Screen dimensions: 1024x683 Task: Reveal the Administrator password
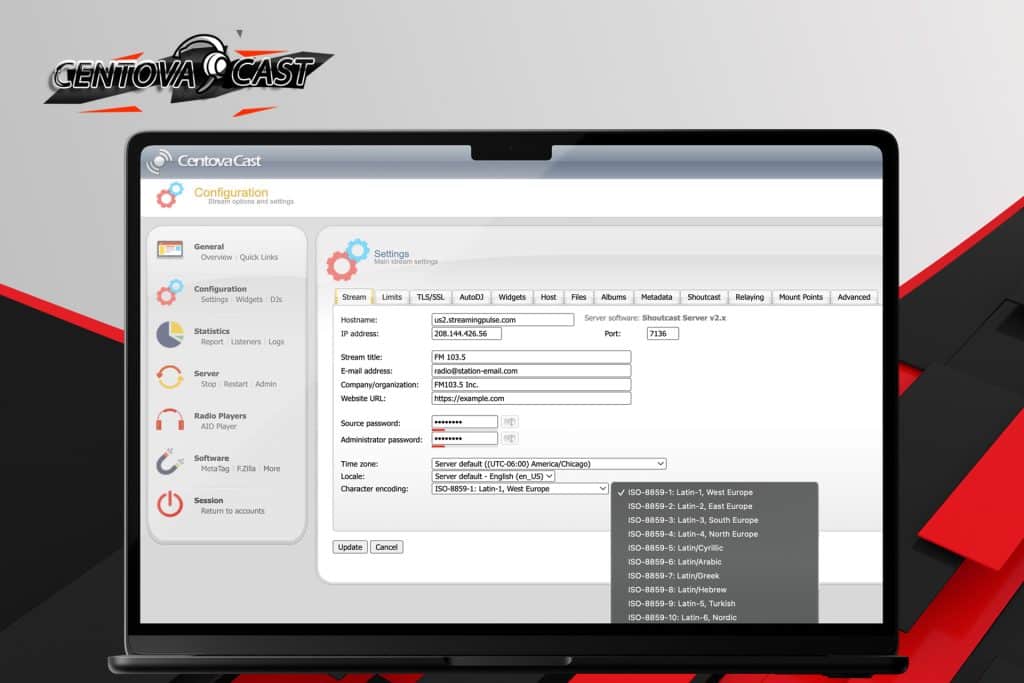(x=510, y=437)
